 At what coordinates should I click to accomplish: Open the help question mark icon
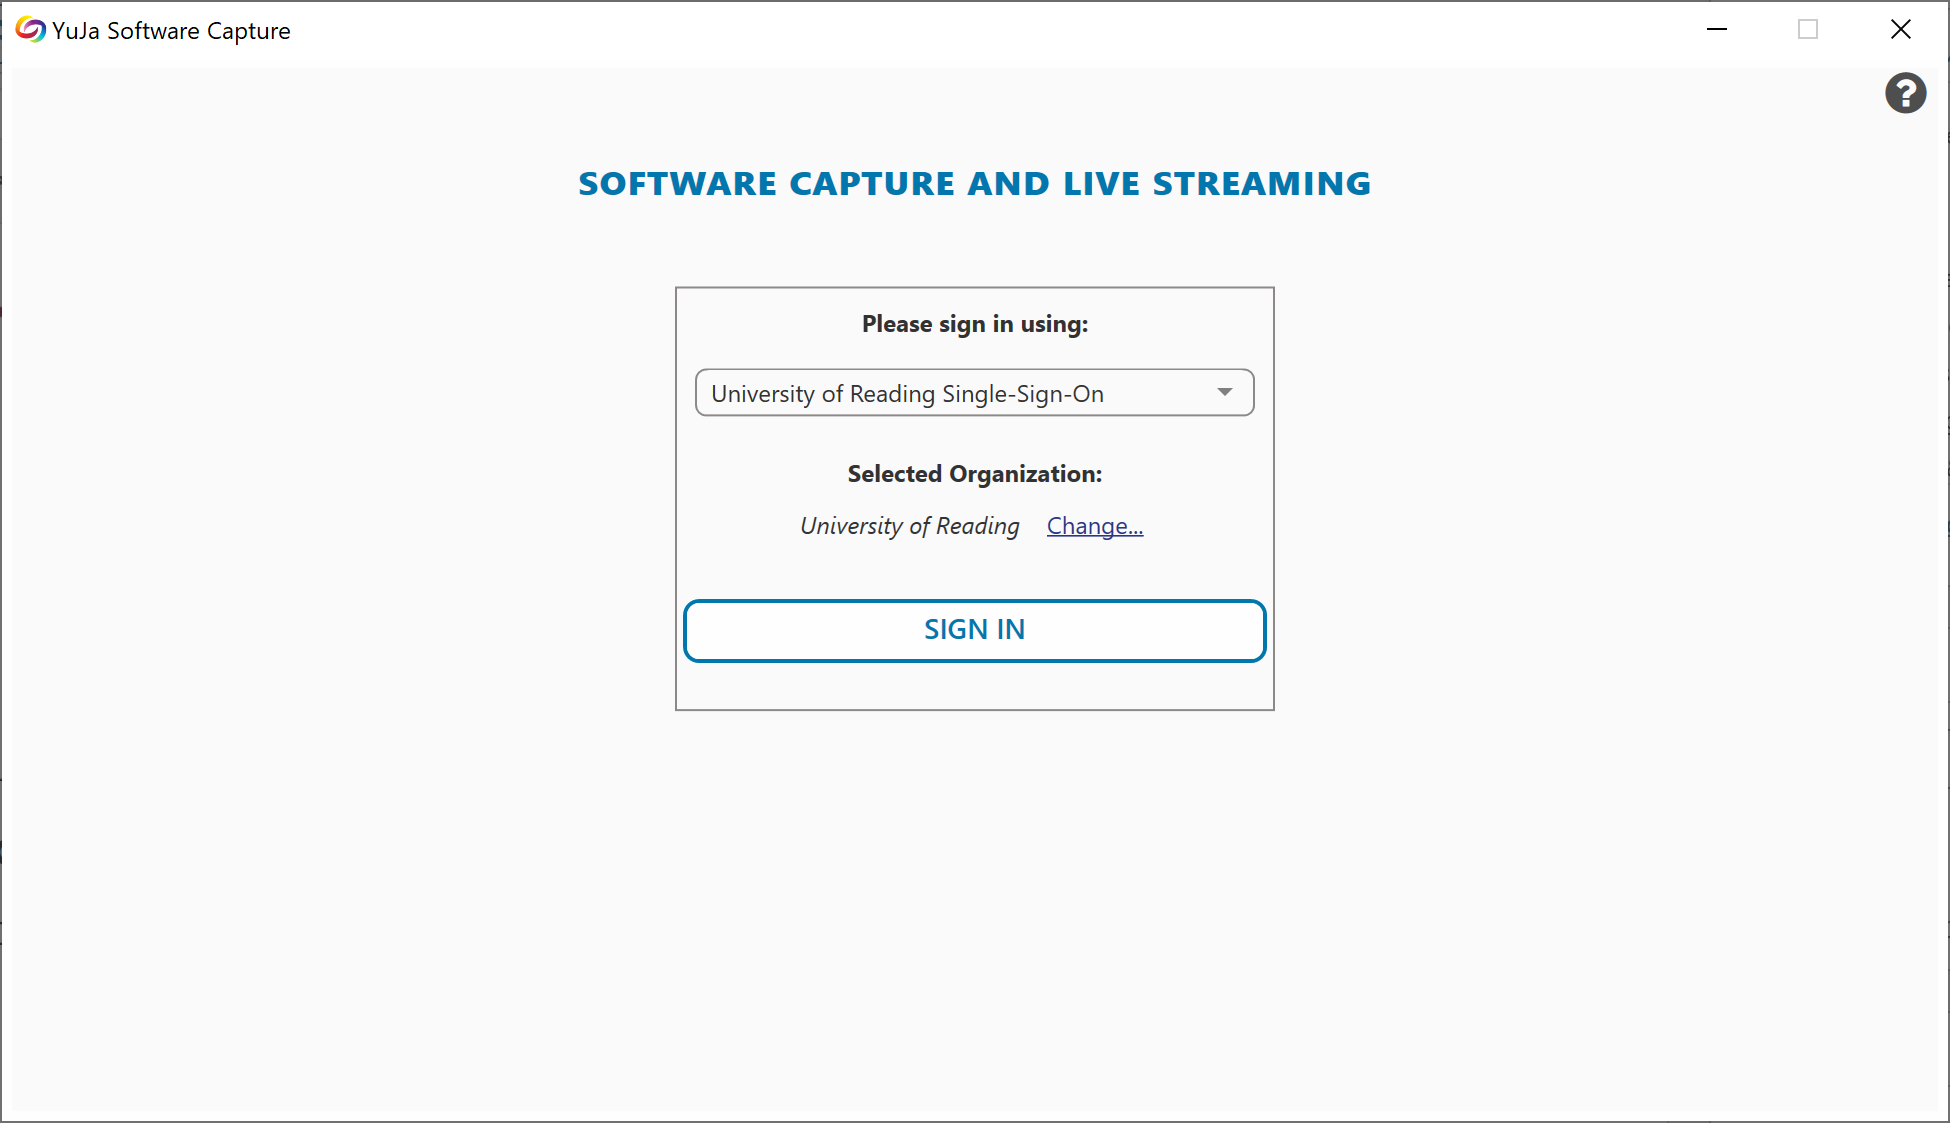pos(1905,93)
